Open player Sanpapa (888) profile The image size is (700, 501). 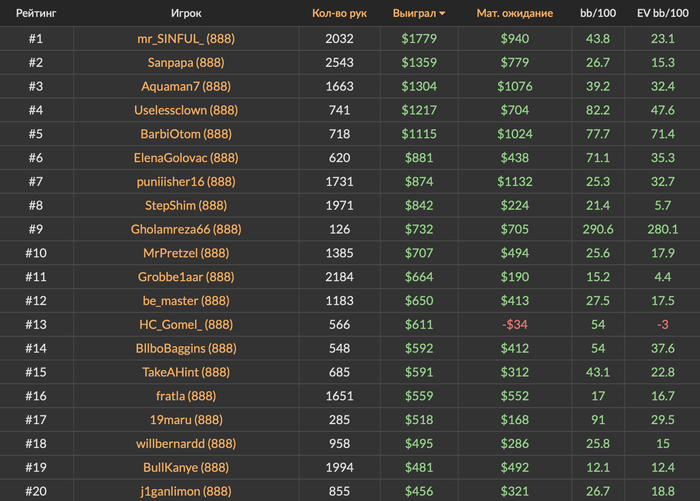185,62
